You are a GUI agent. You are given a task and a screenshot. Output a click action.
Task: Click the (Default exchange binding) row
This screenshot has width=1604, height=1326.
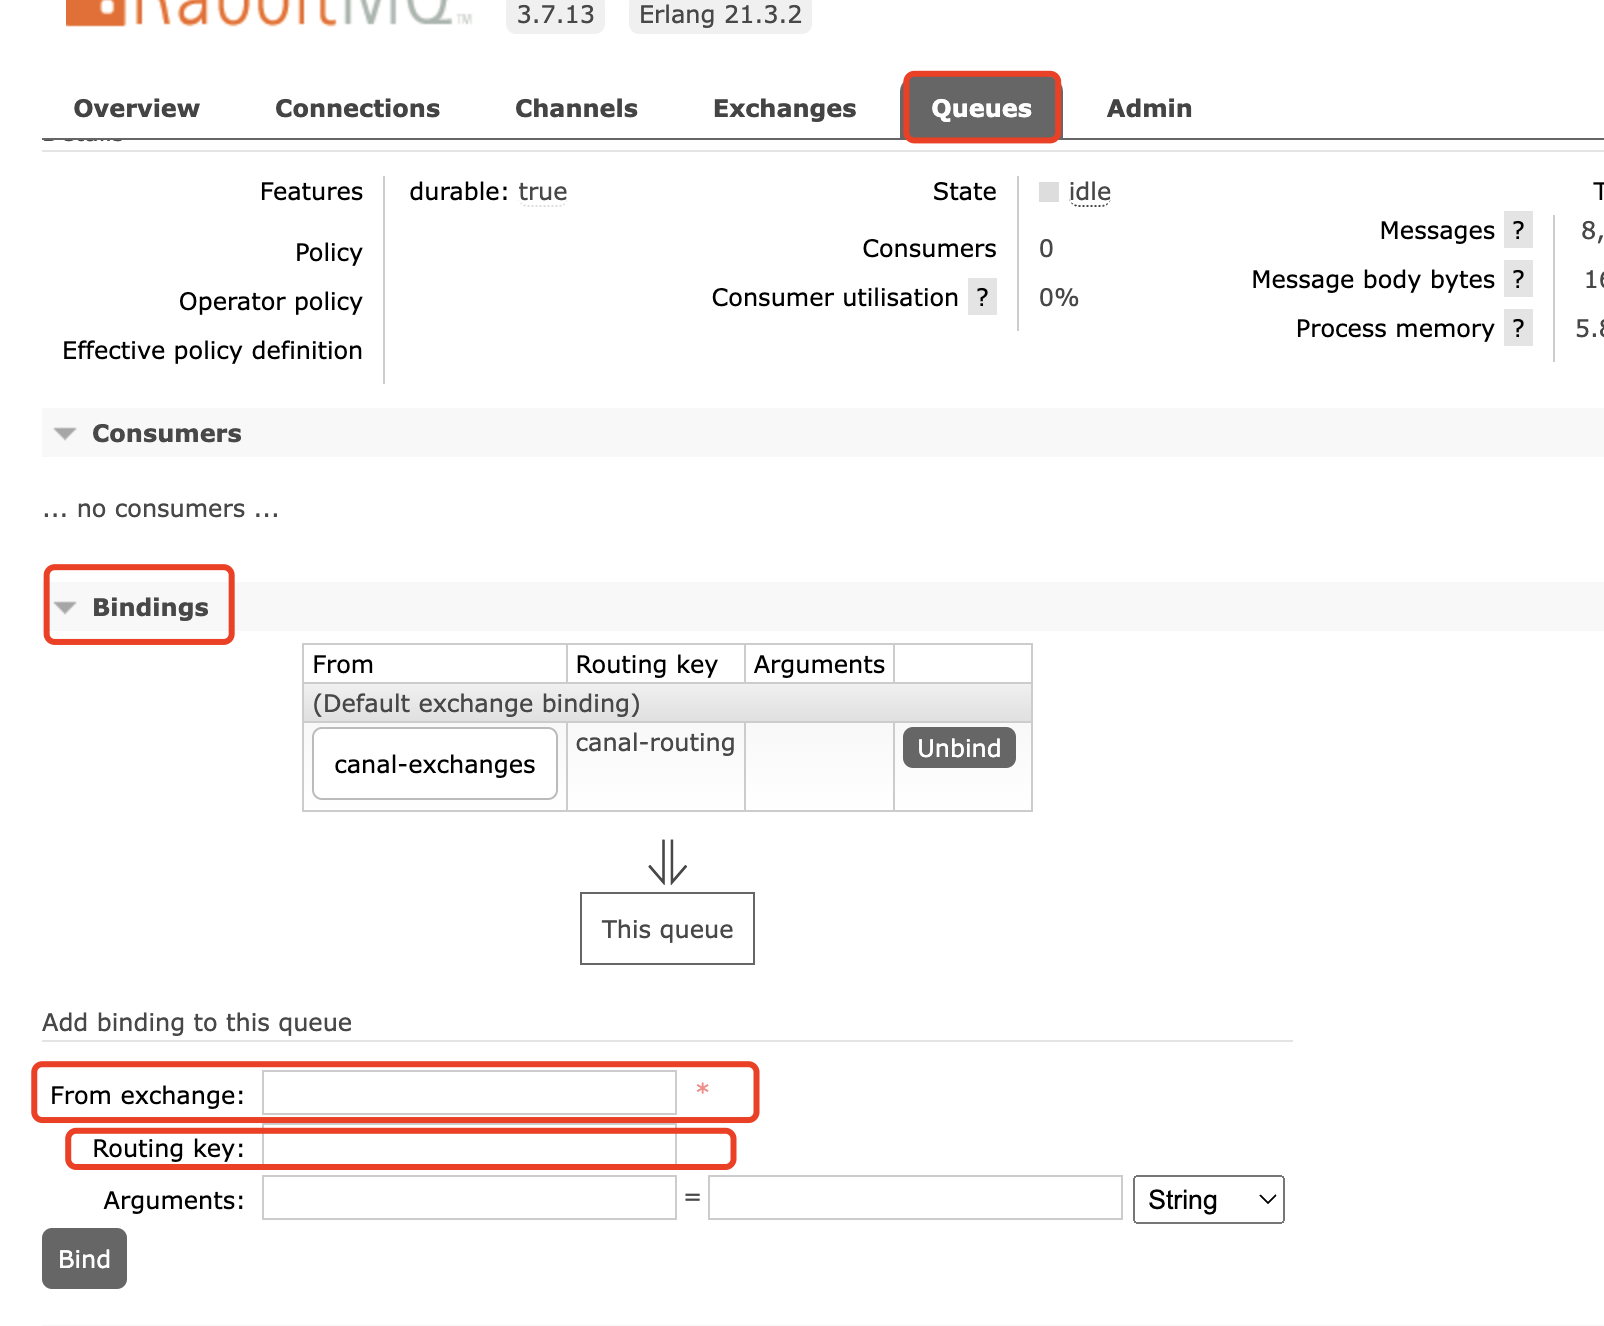click(x=667, y=703)
